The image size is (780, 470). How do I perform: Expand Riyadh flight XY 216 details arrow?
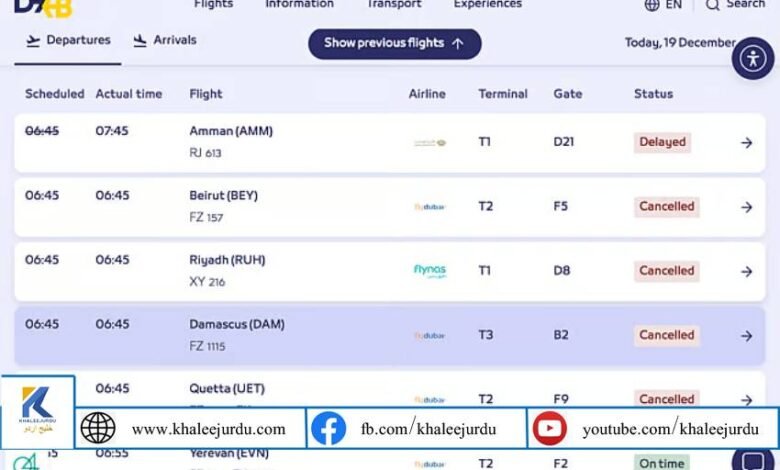(746, 271)
